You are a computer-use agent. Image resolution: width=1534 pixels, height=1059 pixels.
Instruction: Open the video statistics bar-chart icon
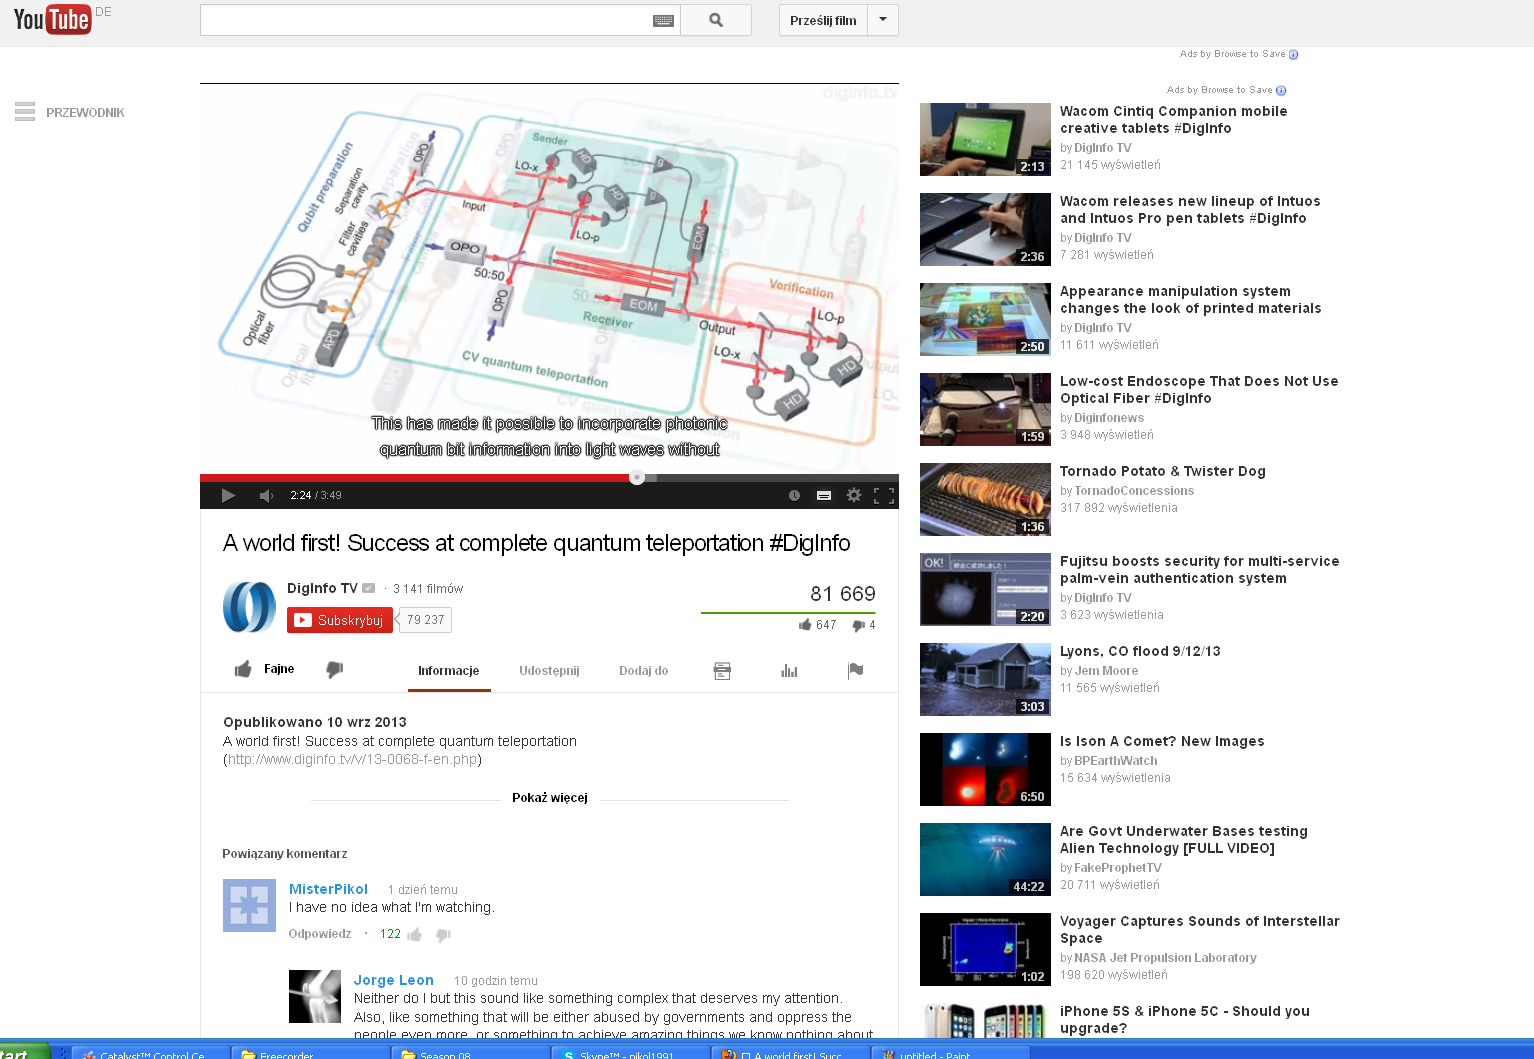(789, 671)
